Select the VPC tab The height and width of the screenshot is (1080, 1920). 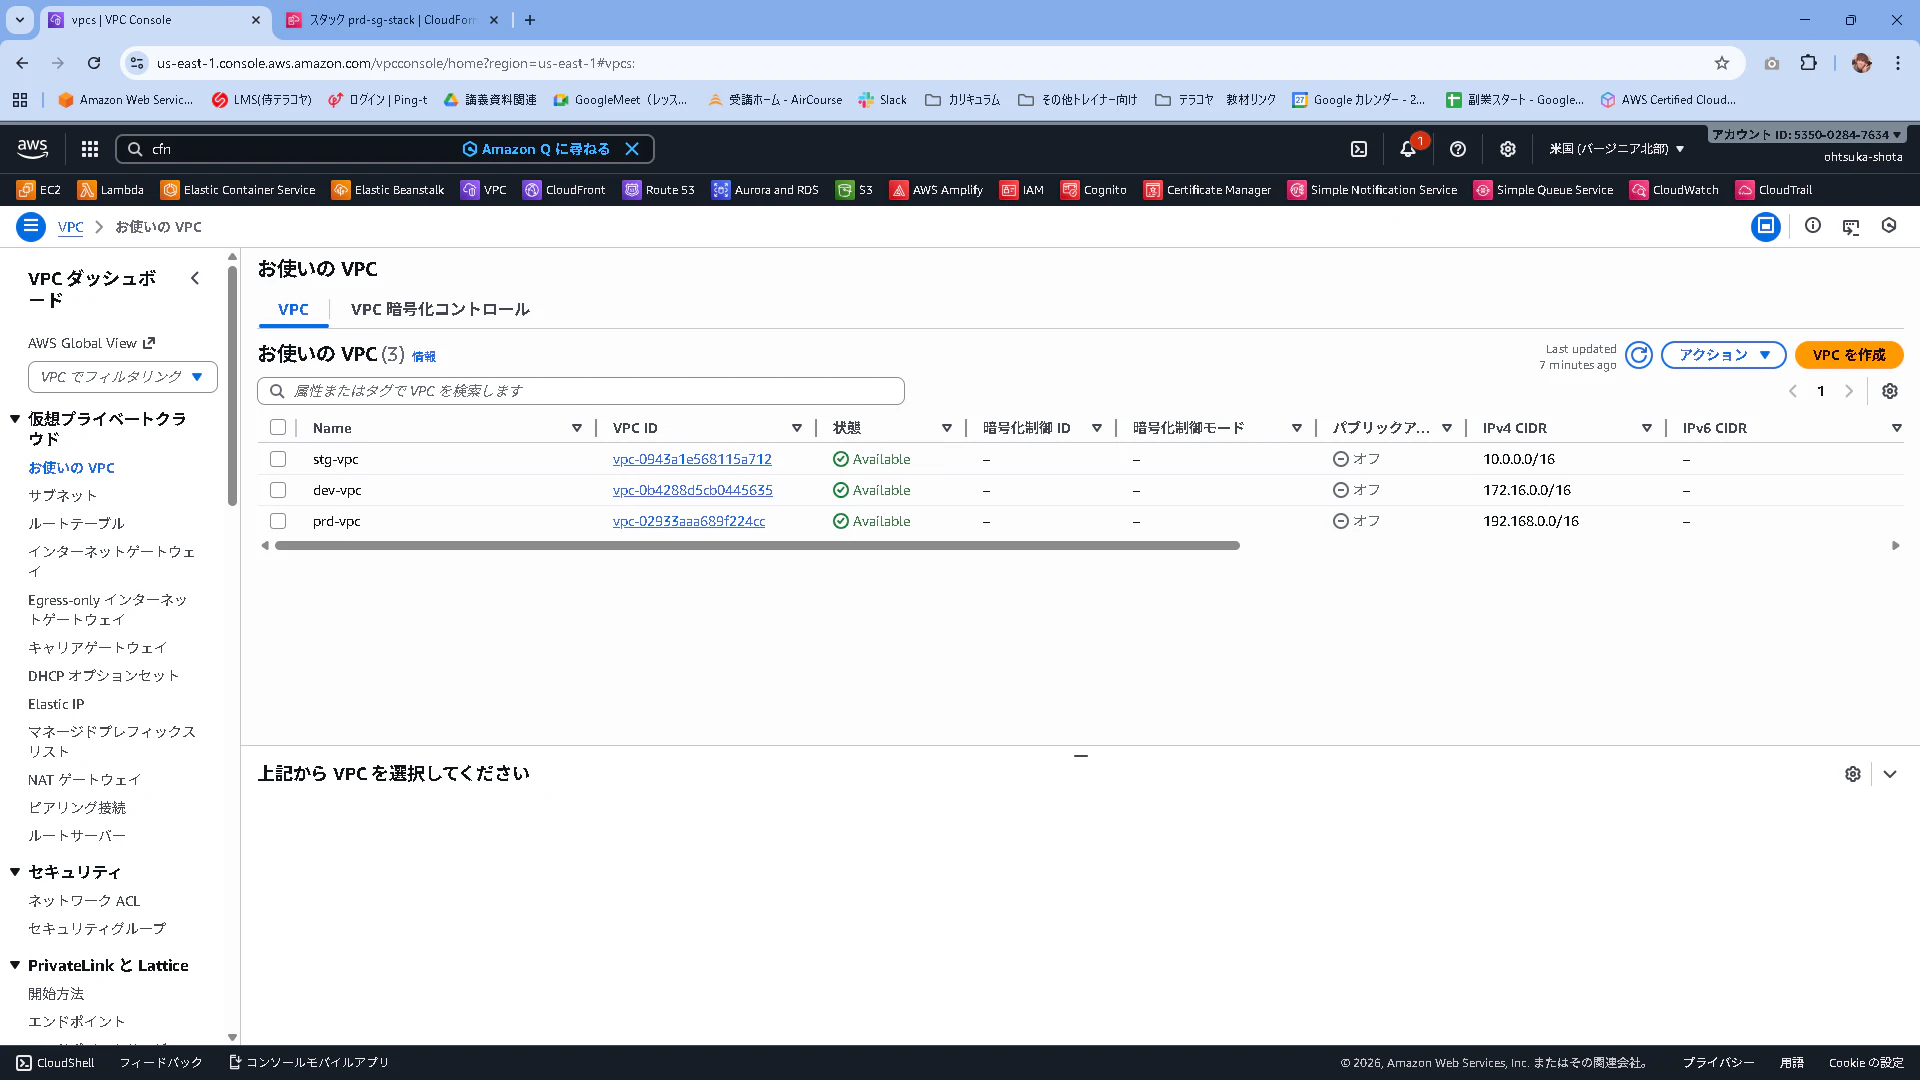(293, 309)
